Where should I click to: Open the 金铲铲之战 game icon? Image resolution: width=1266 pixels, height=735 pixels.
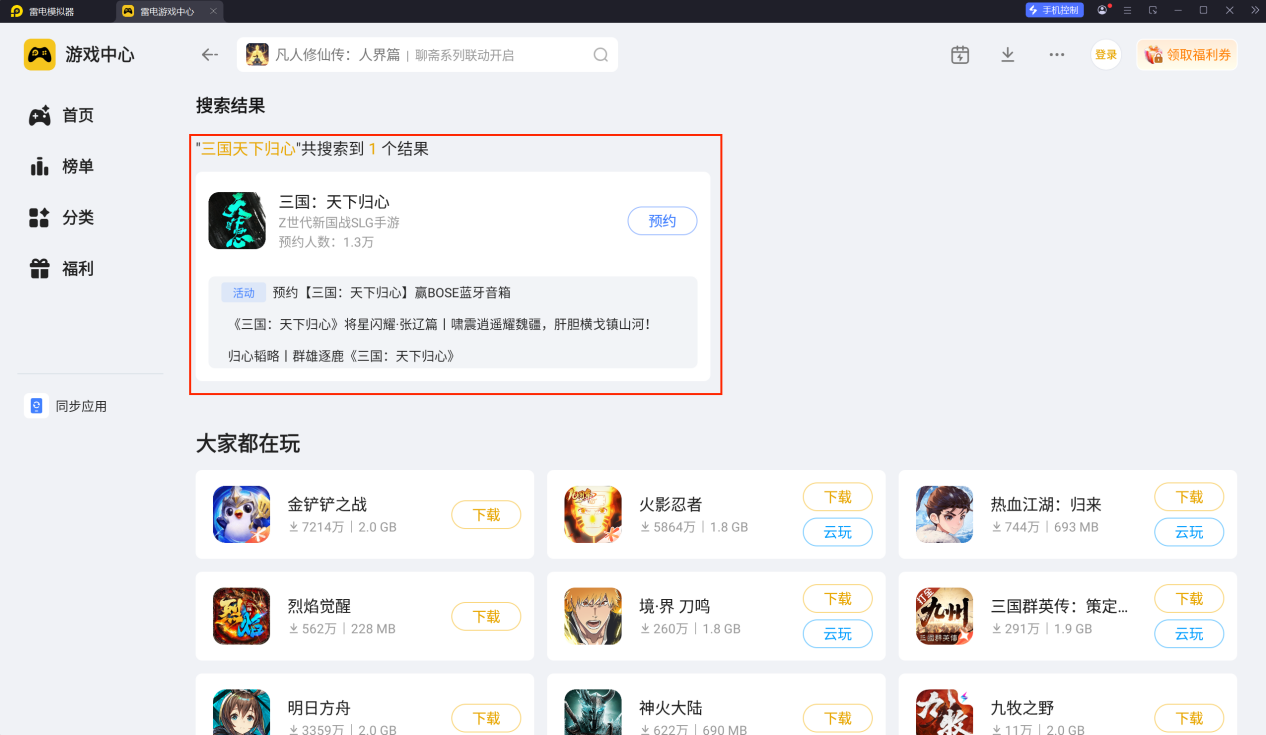coord(241,514)
